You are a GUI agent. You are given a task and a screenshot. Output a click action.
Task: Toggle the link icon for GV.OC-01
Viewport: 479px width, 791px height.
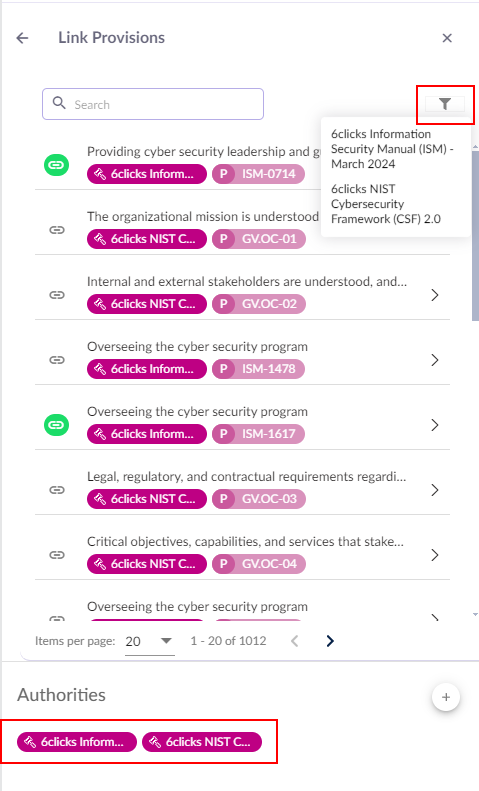click(56, 230)
